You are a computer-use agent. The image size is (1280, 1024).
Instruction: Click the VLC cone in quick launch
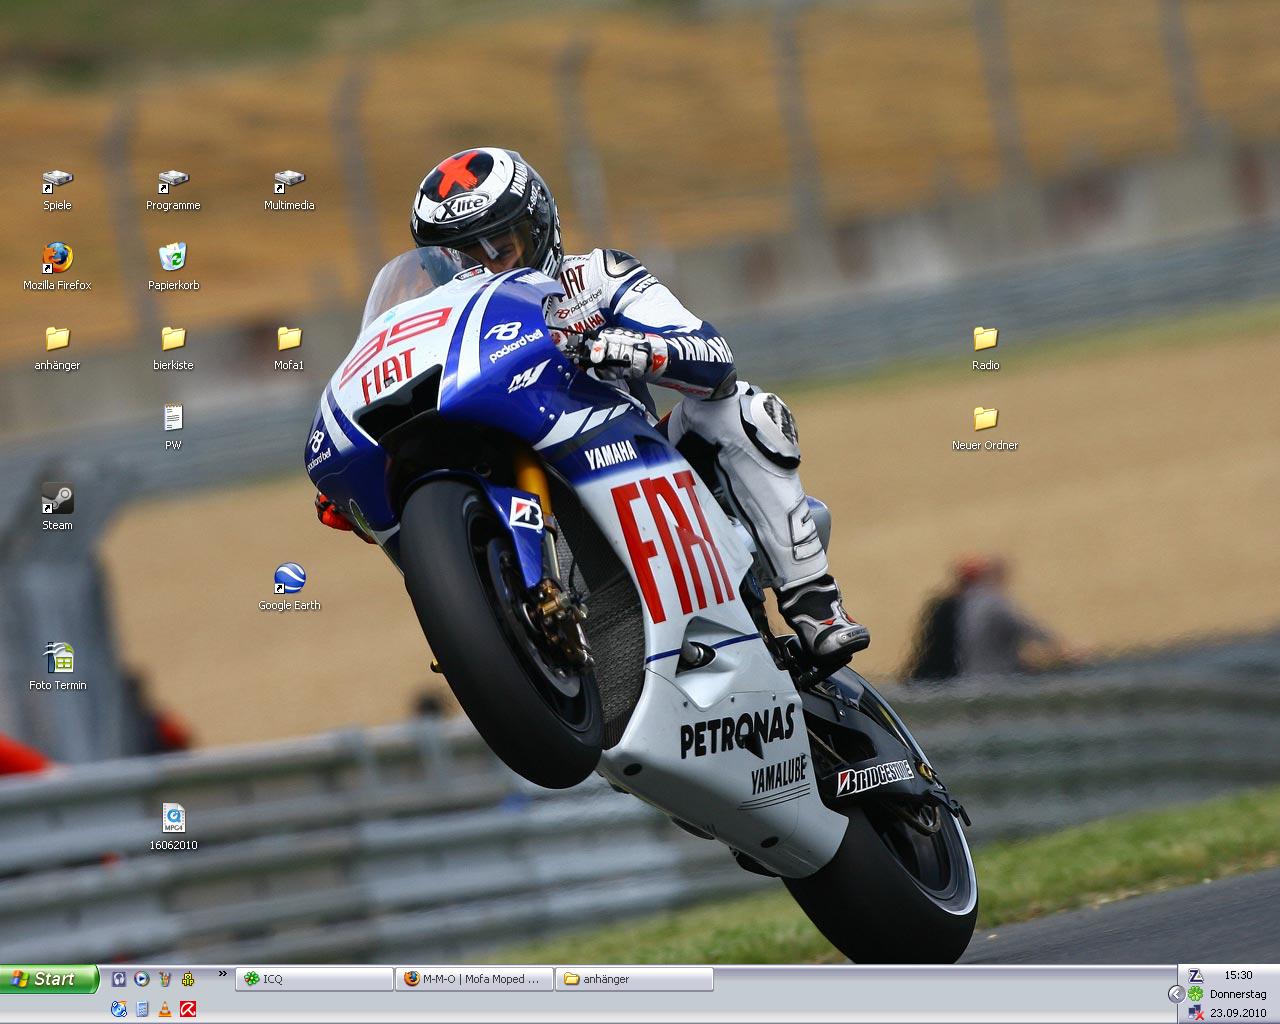[x=165, y=1009]
